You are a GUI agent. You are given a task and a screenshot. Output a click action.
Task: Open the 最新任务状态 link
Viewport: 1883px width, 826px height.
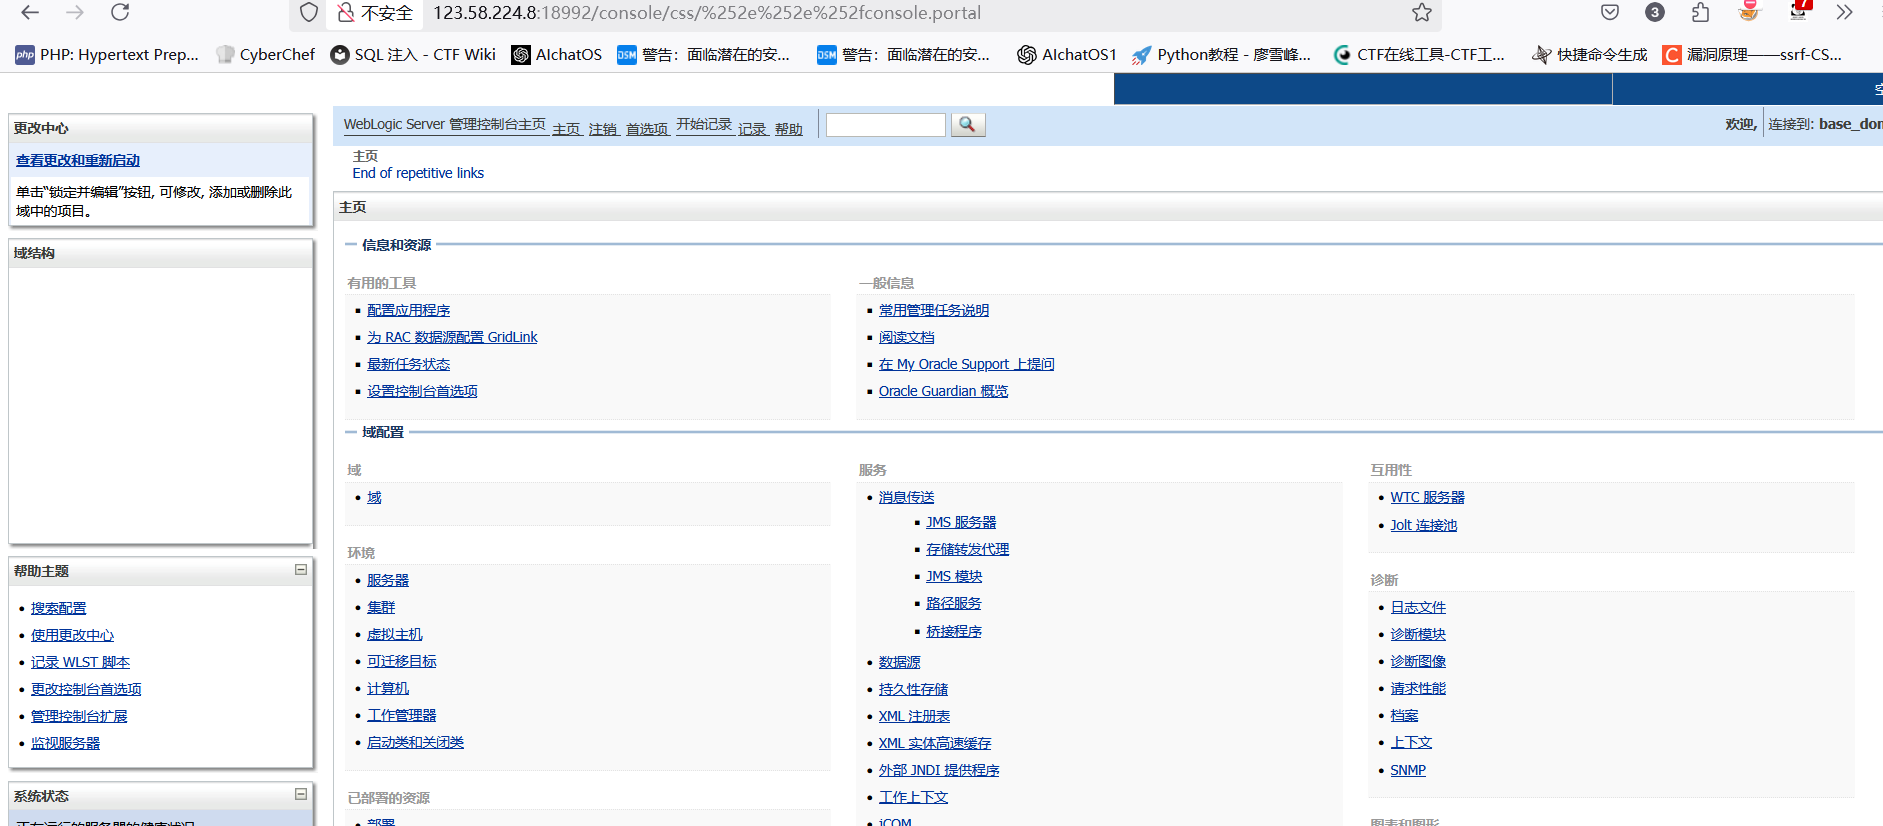[x=408, y=364]
